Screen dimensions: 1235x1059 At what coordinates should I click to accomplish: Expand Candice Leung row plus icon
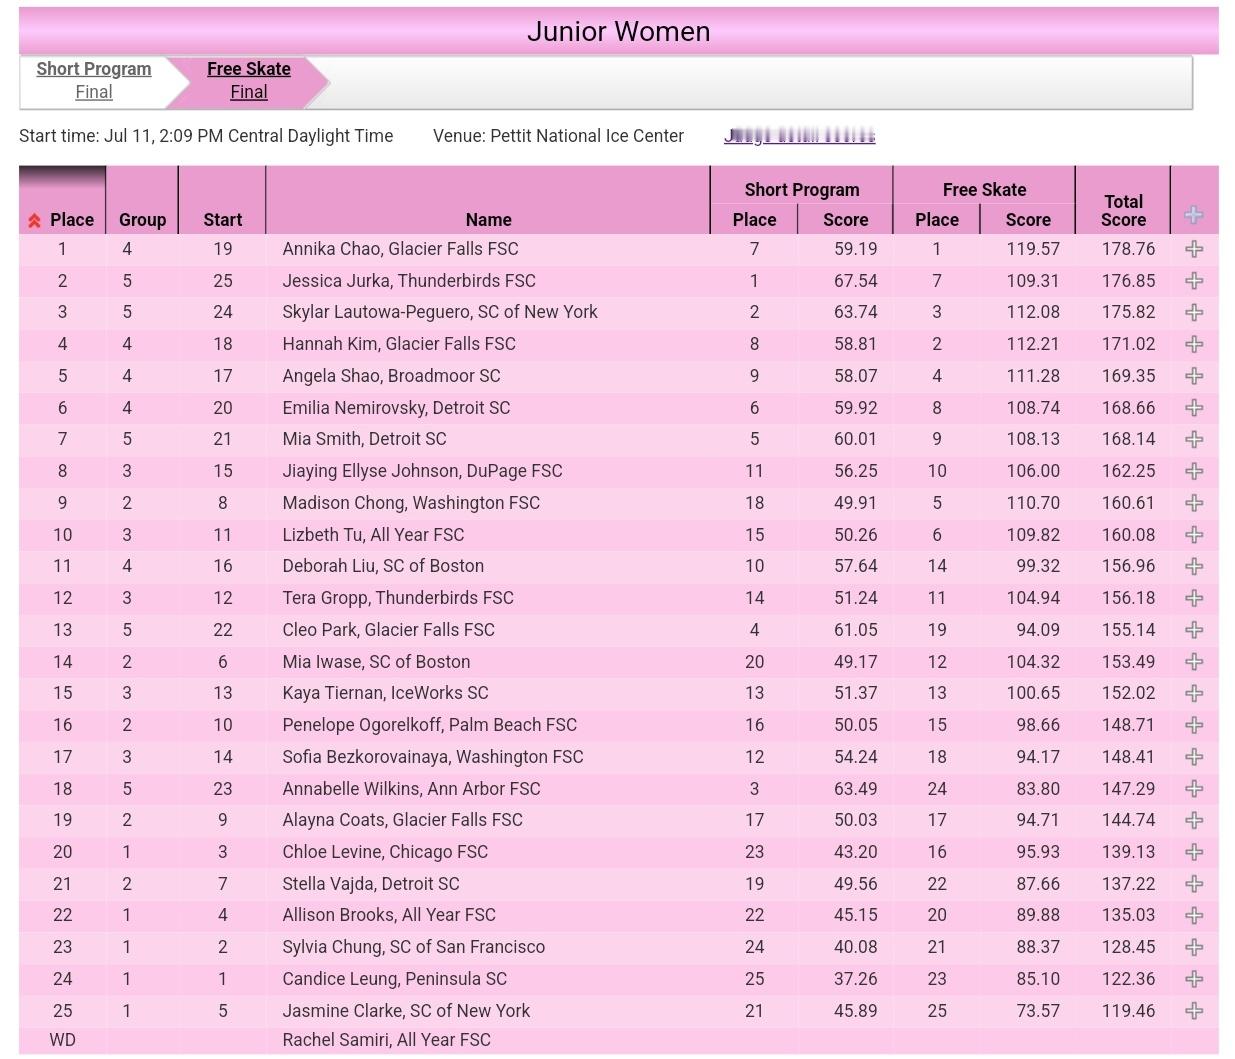[1194, 979]
